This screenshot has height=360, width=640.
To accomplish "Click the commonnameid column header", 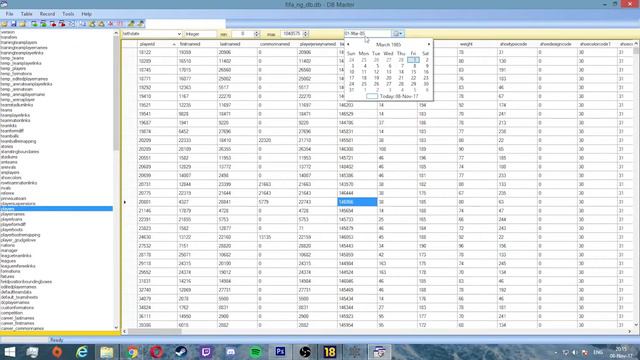I will coord(278,44).
